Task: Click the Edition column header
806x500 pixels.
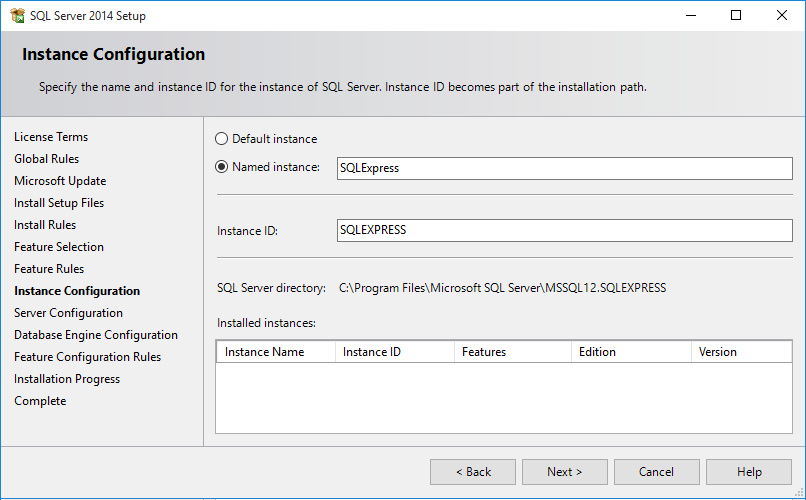Action: pos(631,351)
